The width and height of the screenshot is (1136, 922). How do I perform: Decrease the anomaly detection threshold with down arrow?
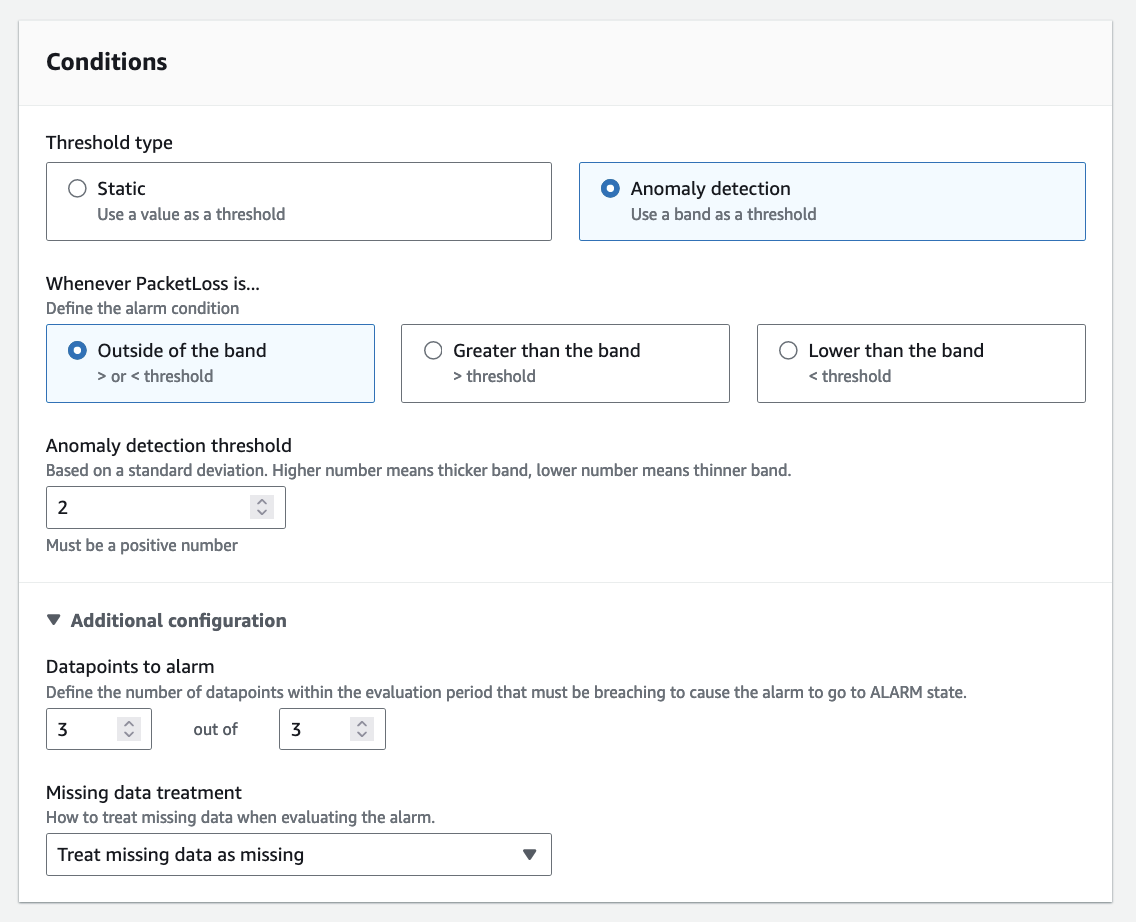[x=262, y=514]
